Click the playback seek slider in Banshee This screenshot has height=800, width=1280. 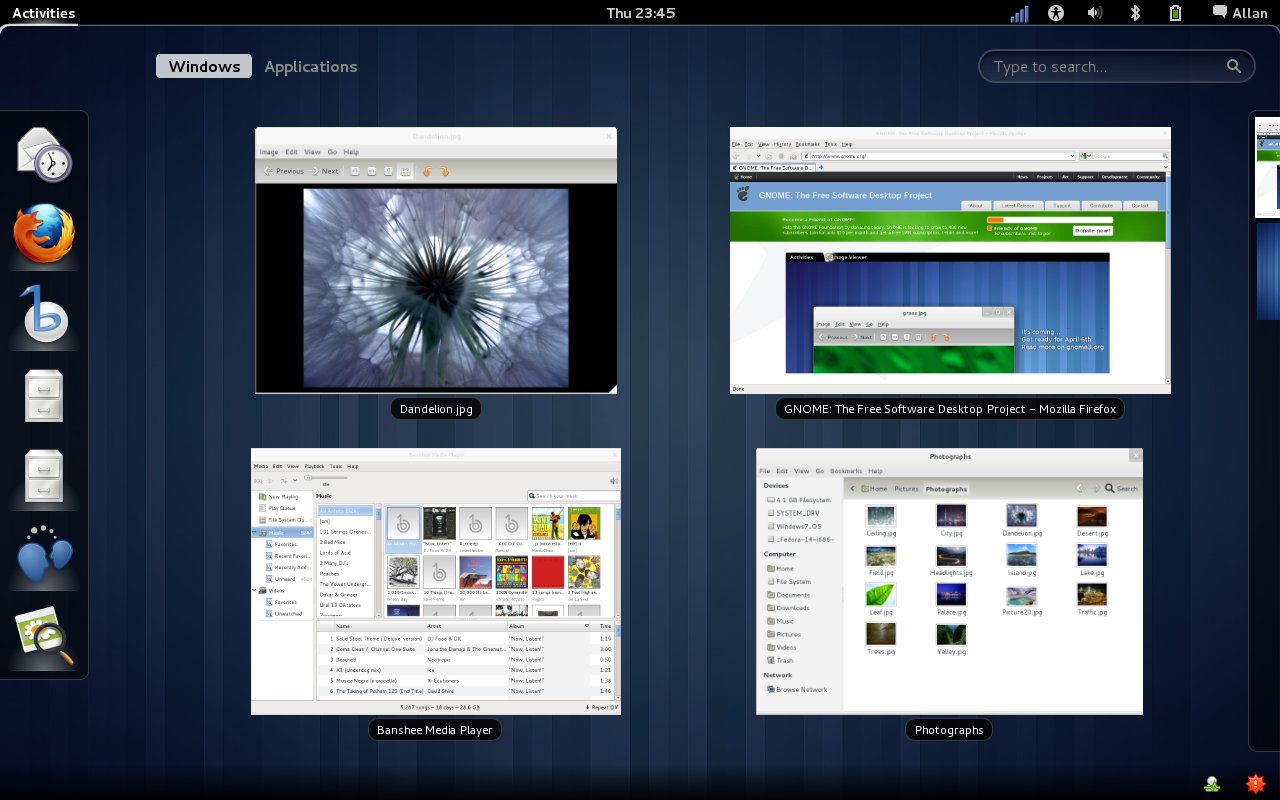coord(327,478)
